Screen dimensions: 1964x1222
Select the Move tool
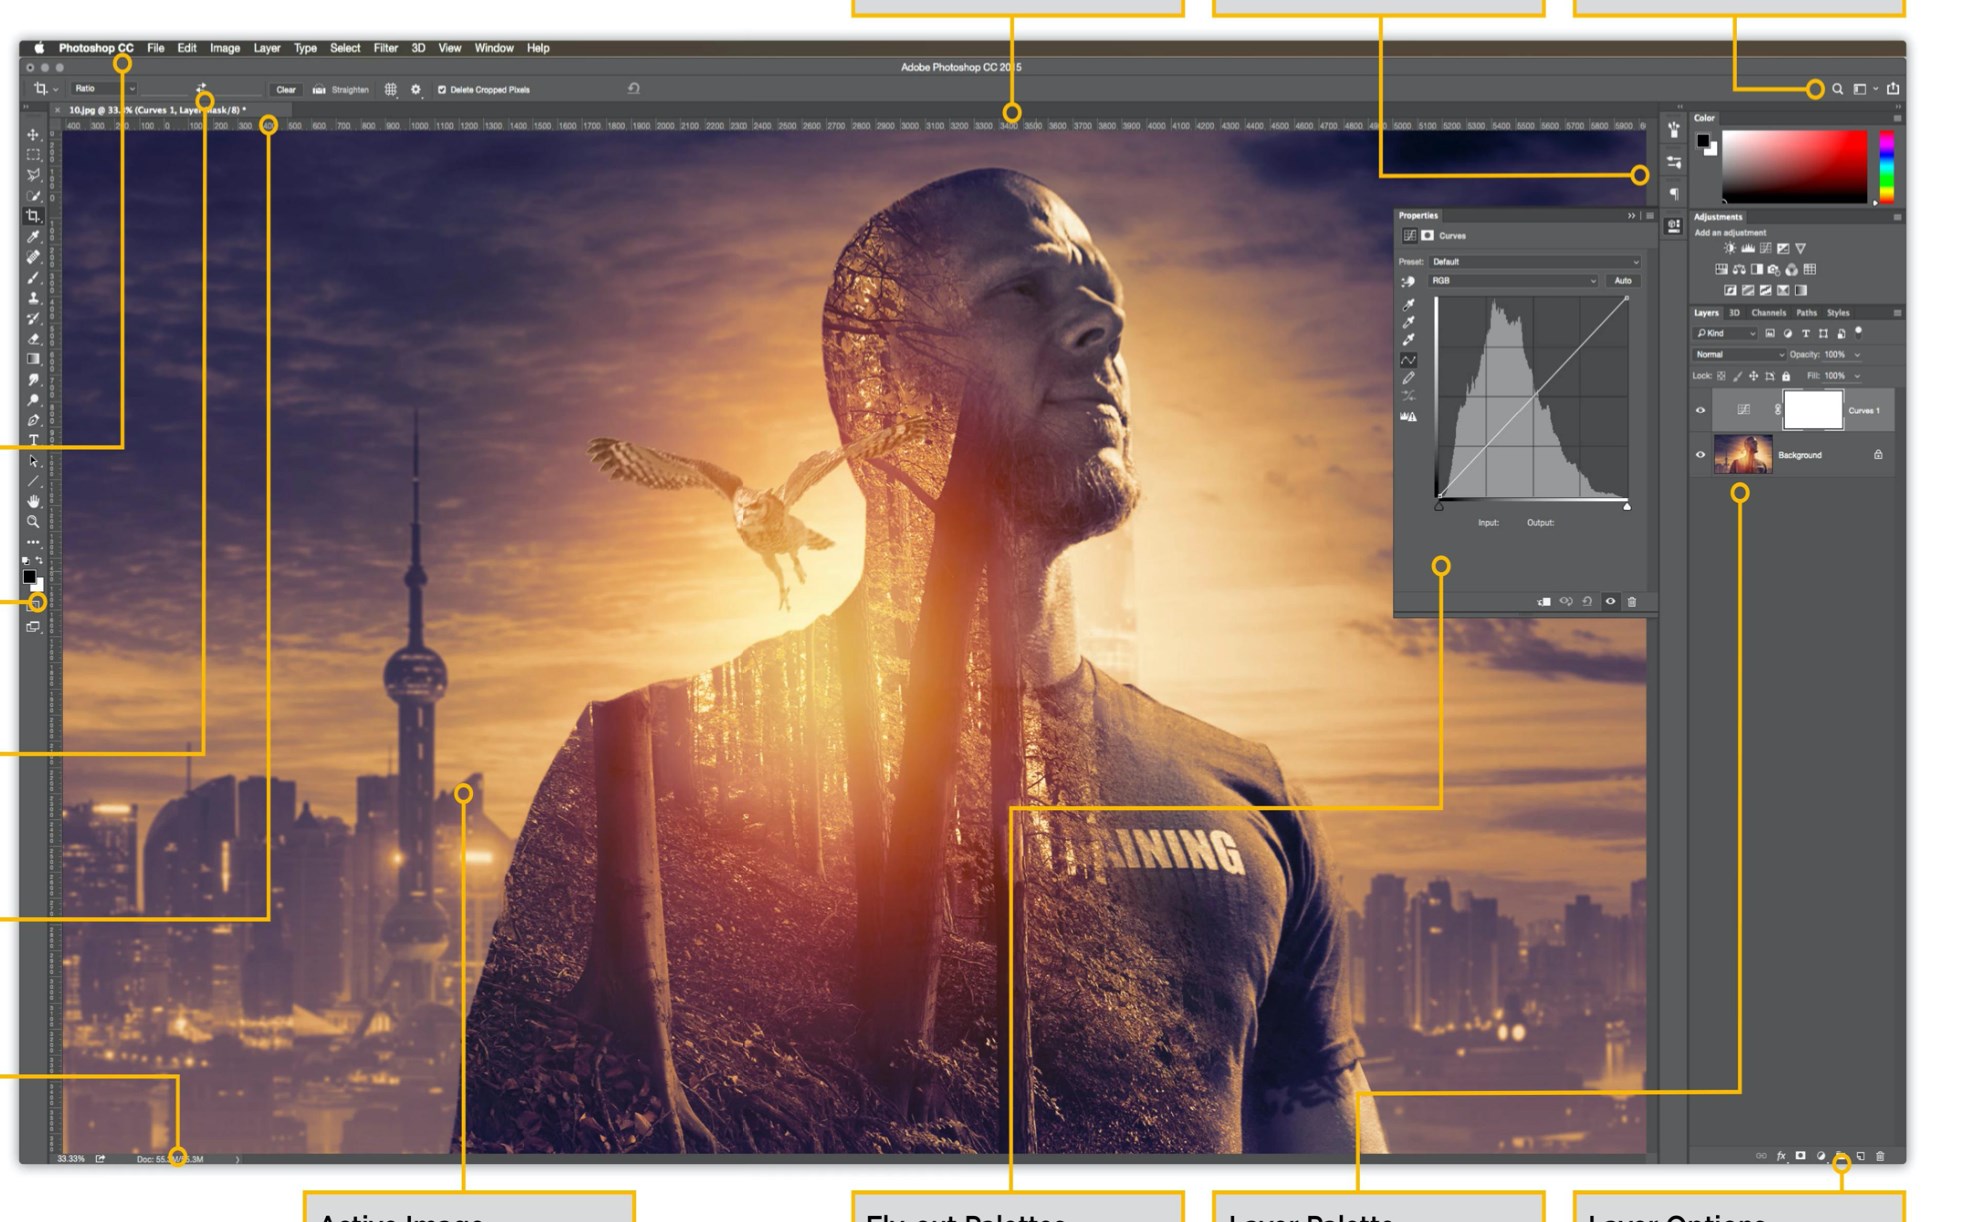(x=33, y=134)
